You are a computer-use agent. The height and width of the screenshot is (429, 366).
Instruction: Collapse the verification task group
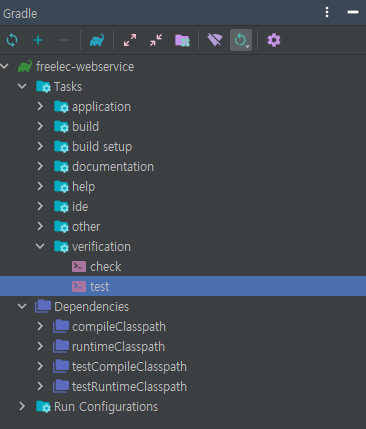[x=40, y=247]
